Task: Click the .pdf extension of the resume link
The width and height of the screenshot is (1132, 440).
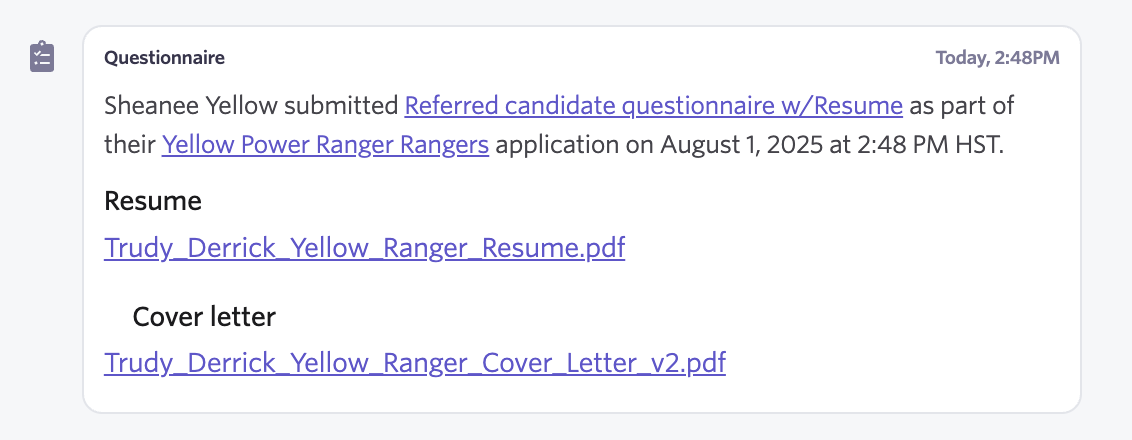Action: click(x=602, y=248)
